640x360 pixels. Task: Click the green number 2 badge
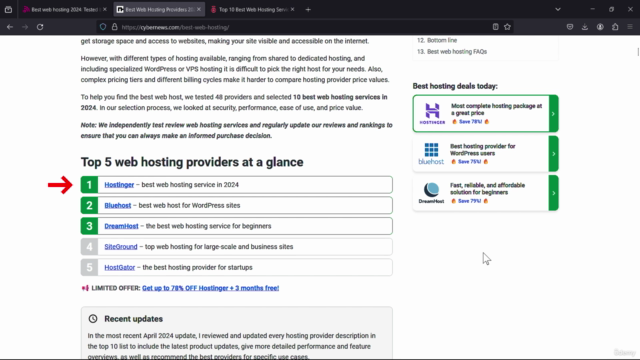point(89,206)
